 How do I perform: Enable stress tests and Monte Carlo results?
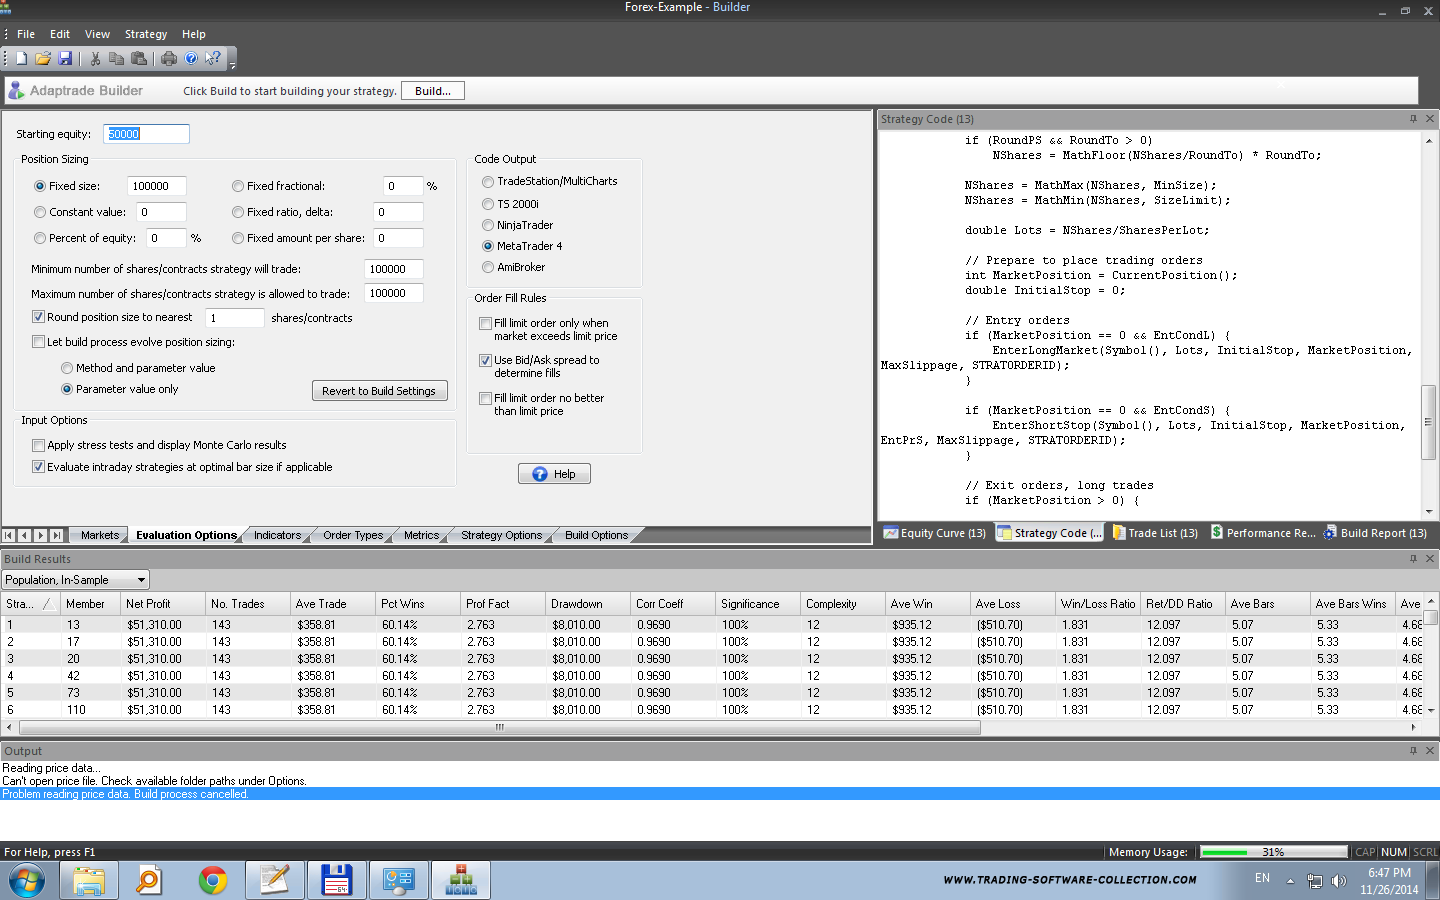pyautogui.click(x=39, y=445)
